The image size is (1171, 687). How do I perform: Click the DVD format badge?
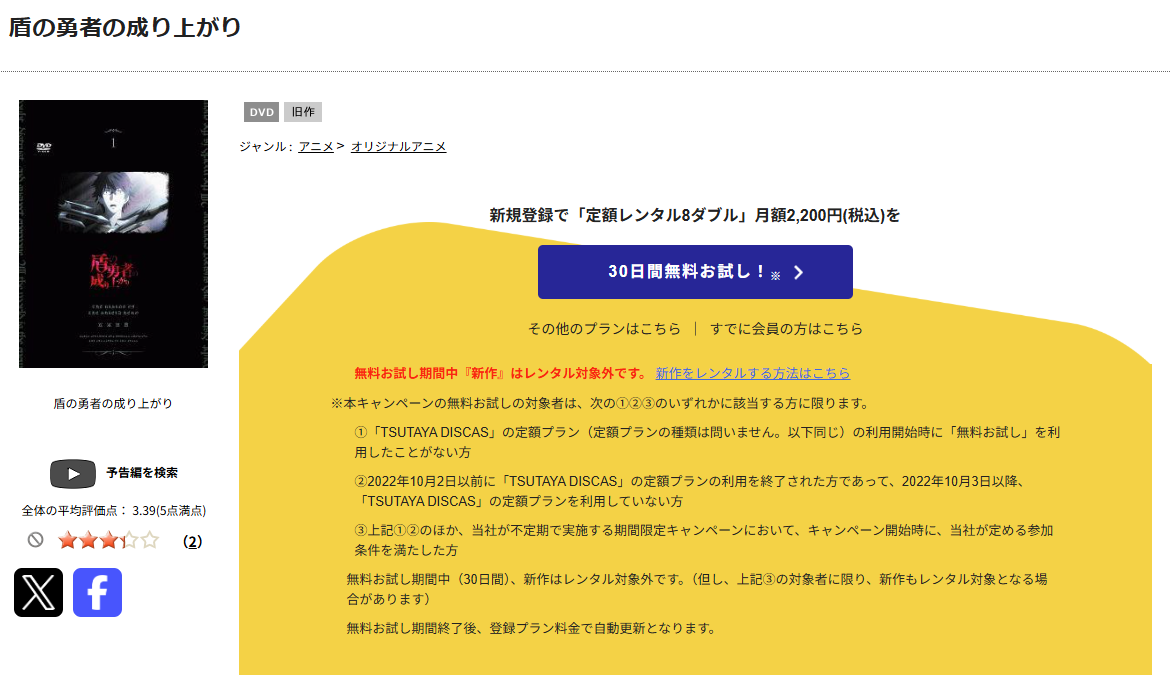pos(261,112)
